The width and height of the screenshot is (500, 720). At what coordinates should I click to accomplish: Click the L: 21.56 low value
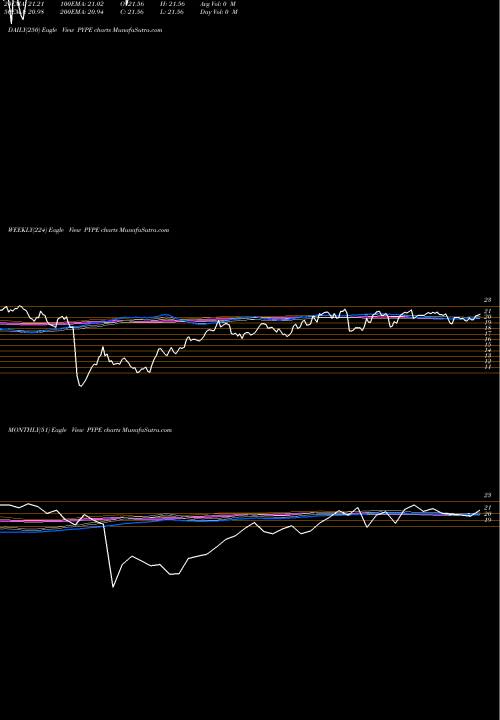(173, 12)
